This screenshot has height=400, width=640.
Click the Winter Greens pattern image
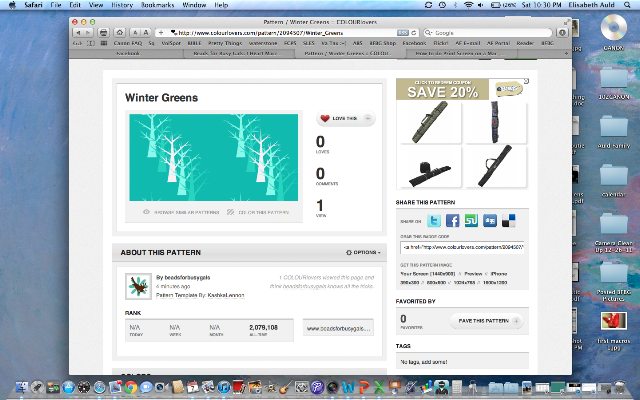click(213, 158)
